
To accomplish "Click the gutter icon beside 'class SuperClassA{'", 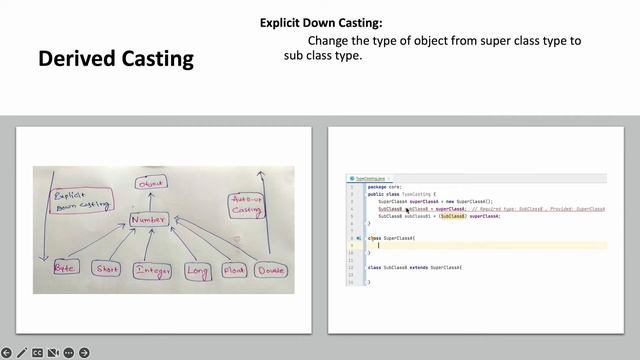I will click(358, 238).
